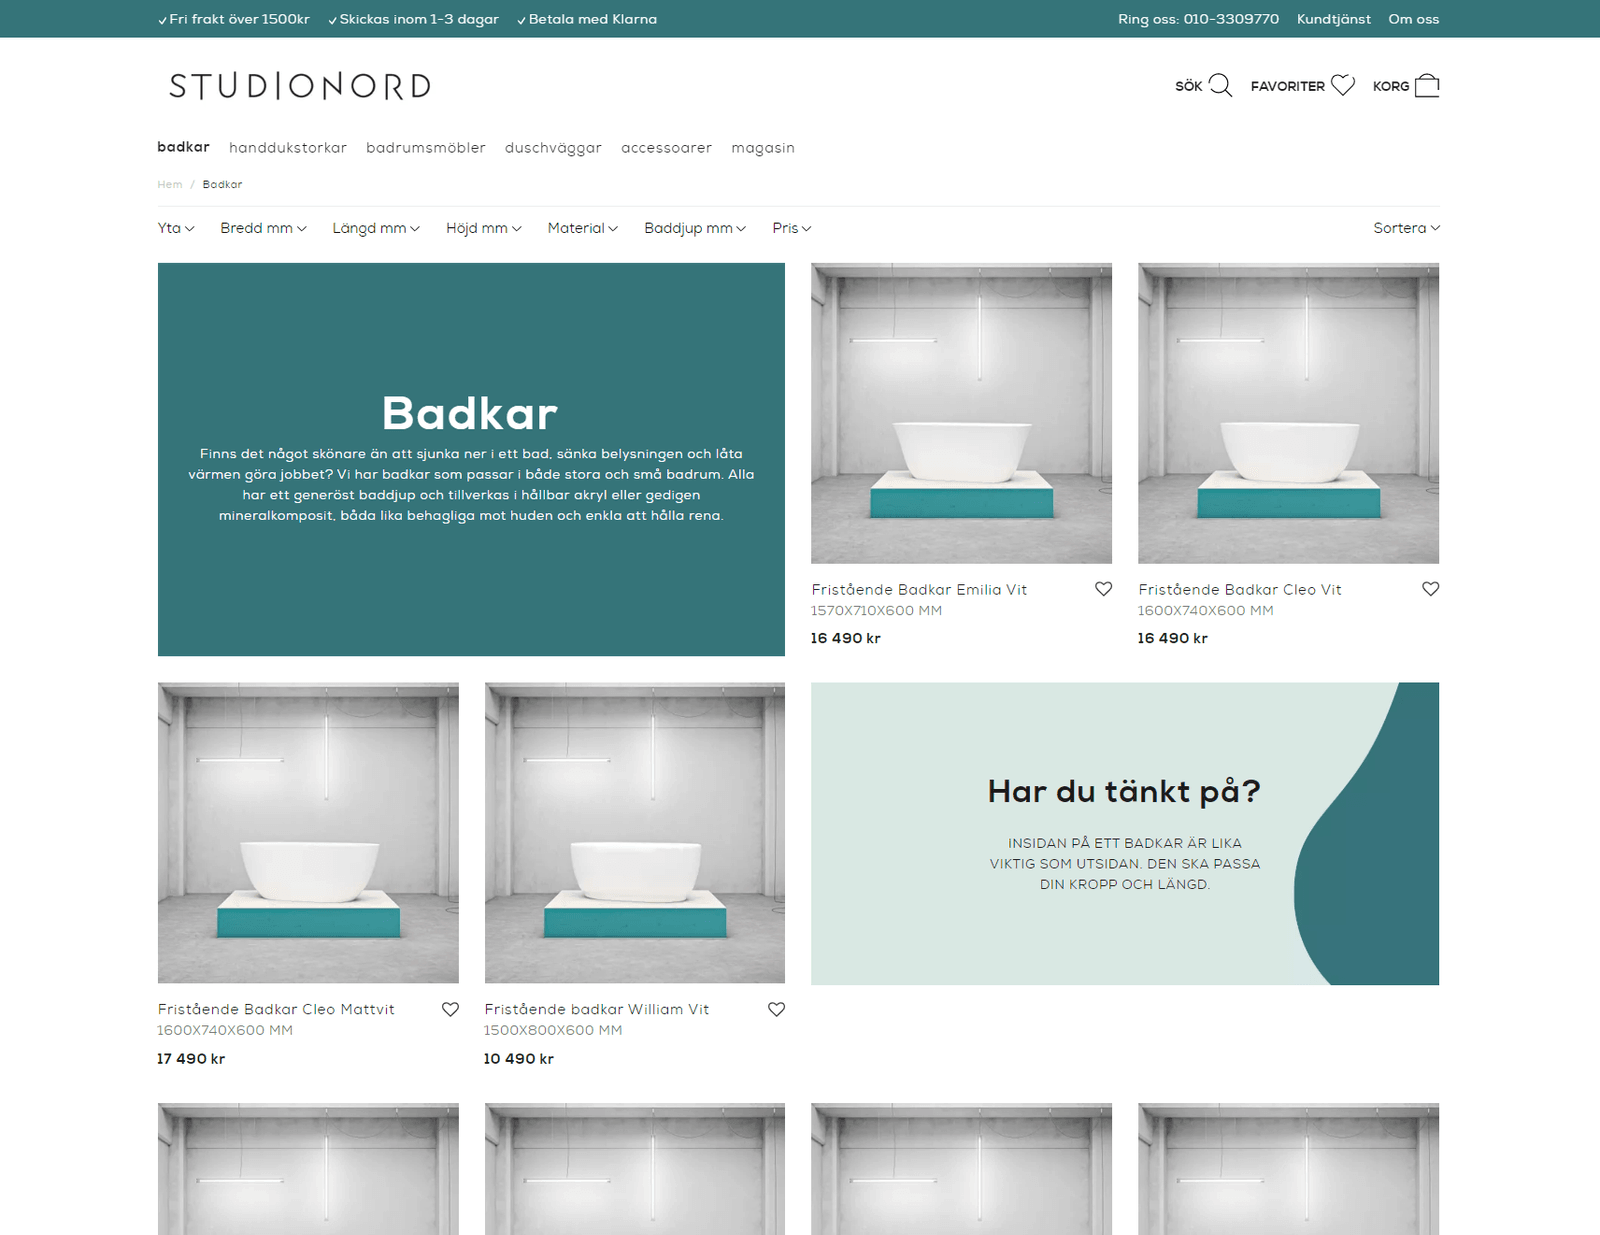Open the Längd mm filter
Viewport: 1600px width, 1235px height.
[x=376, y=228]
